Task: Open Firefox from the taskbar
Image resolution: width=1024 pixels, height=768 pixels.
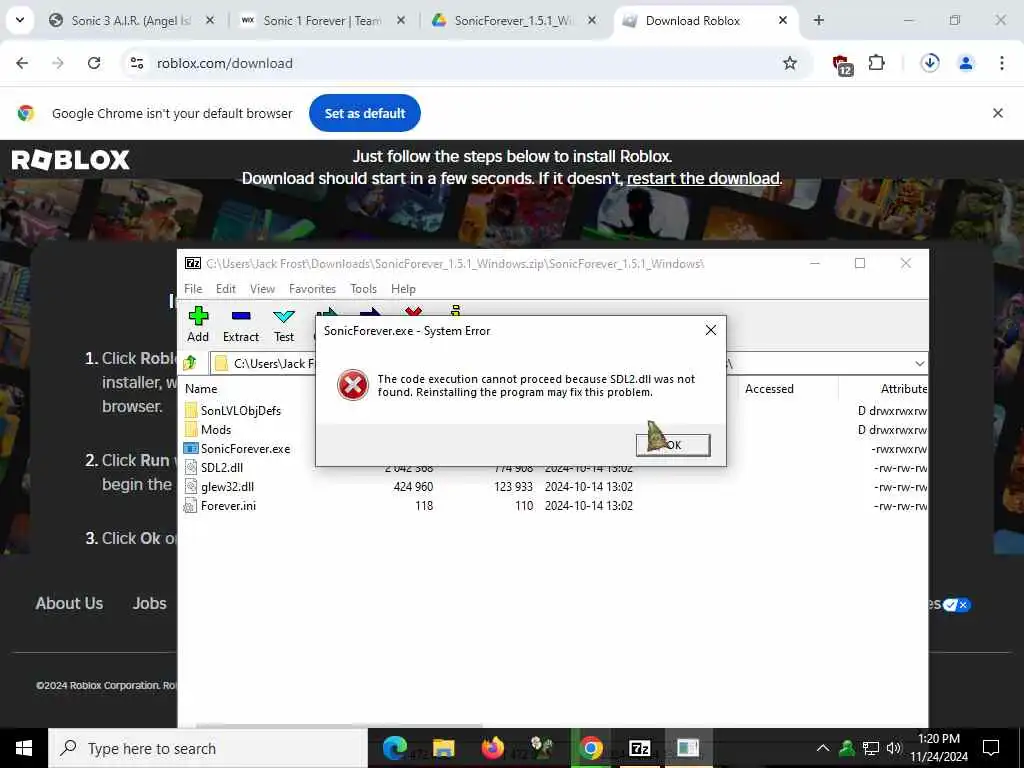Action: tap(493, 748)
